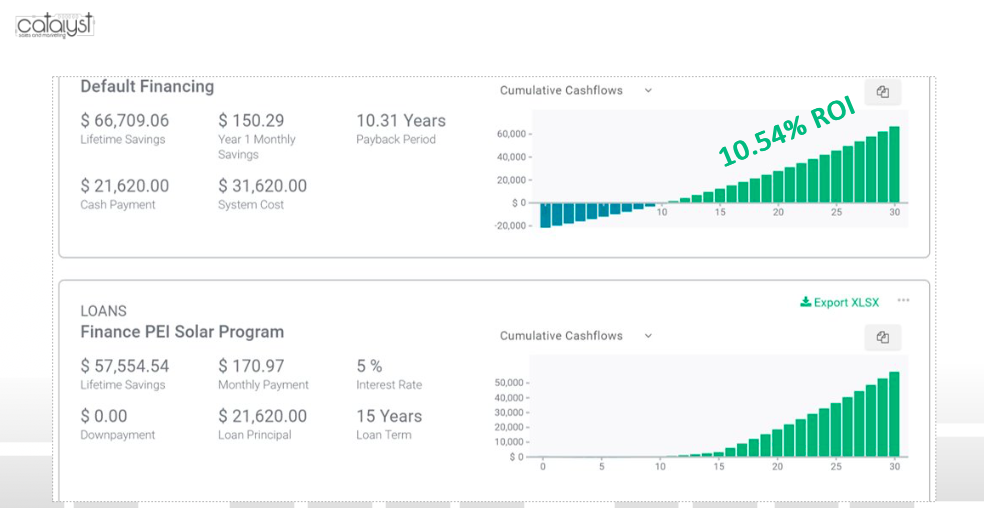
Task: Click the $66,709.06 Lifetime Savings value
Action: (125, 121)
